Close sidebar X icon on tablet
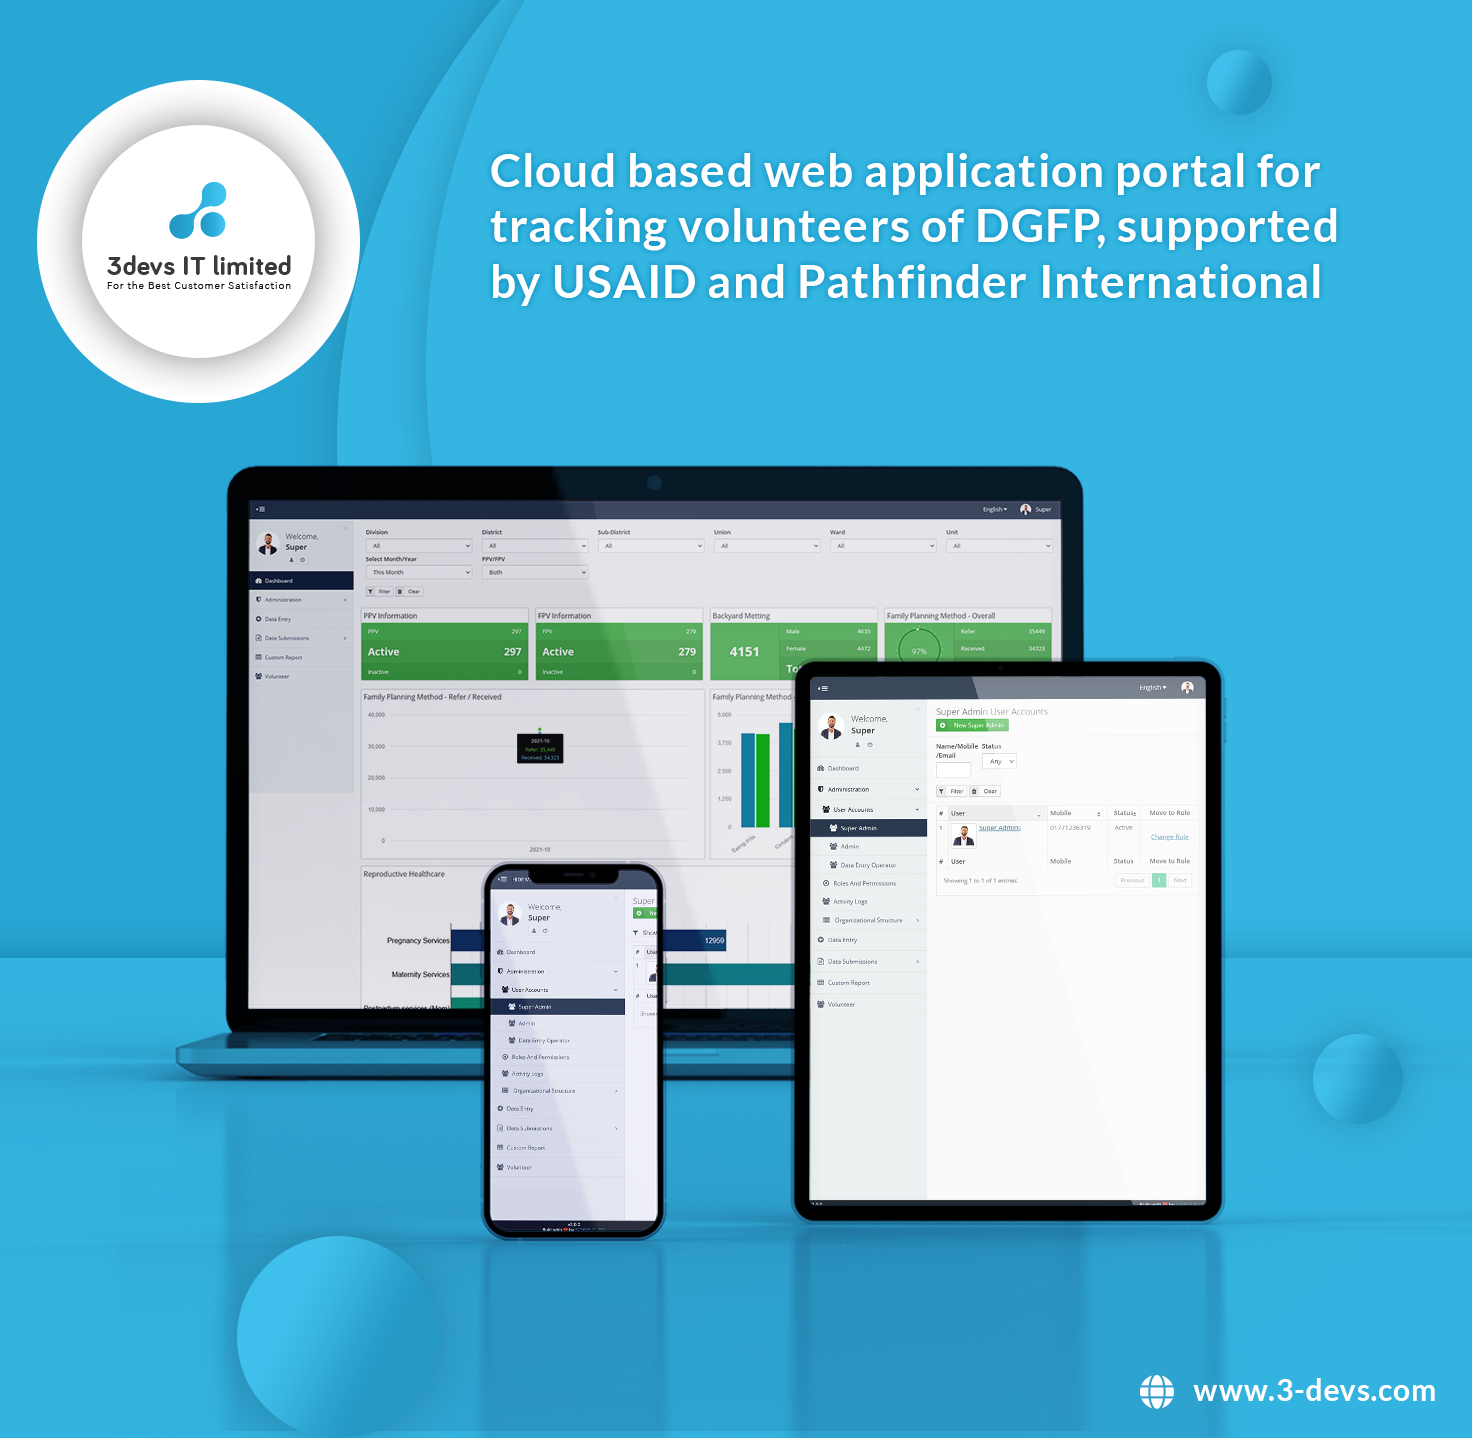This screenshot has width=1472, height=1438. [x=917, y=708]
